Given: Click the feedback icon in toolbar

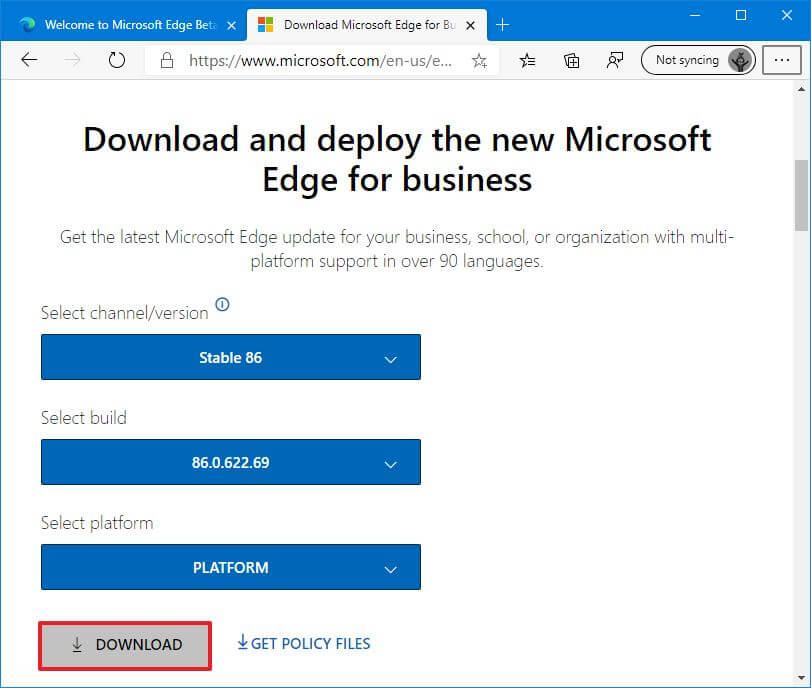Looking at the screenshot, I should pyautogui.click(x=615, y=60).
